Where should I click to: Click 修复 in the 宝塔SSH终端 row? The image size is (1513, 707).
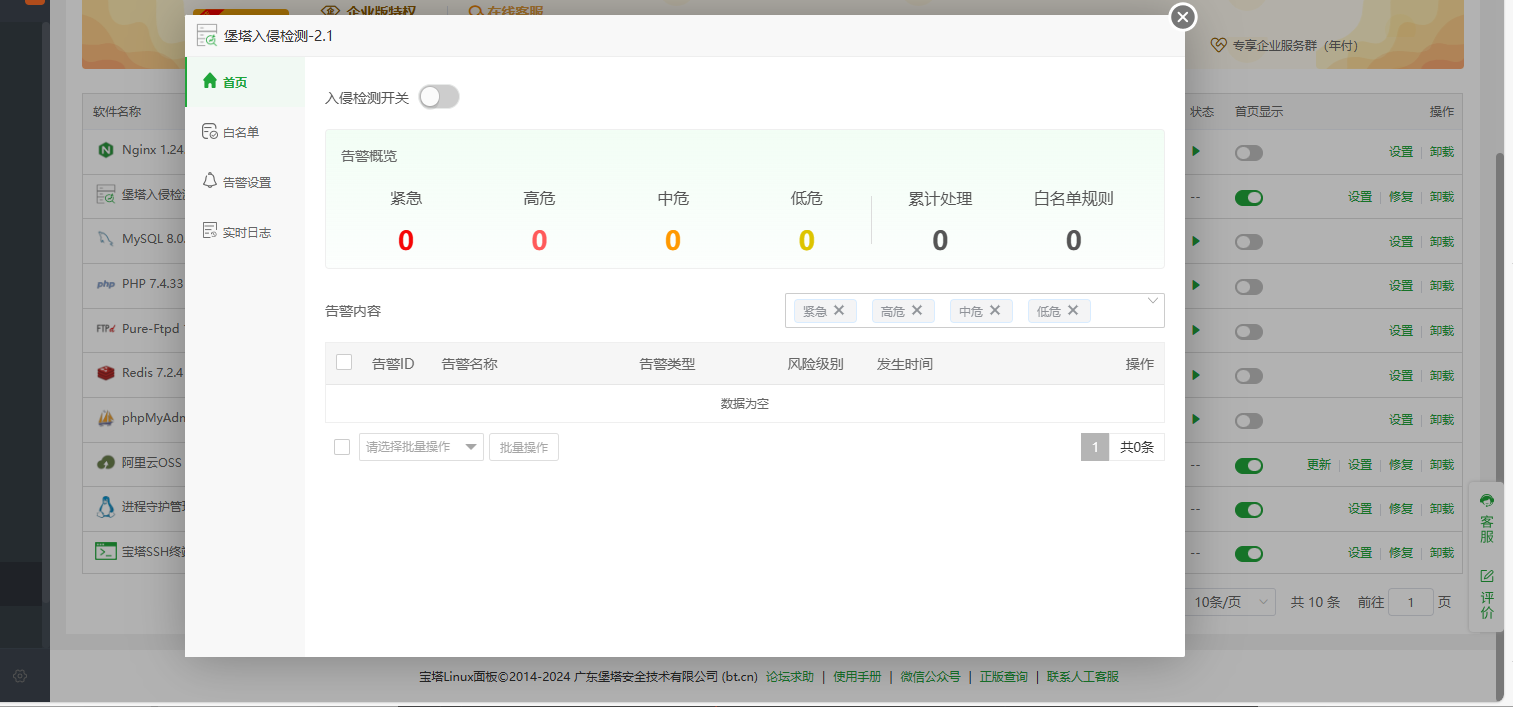(x=1401, y=553)
